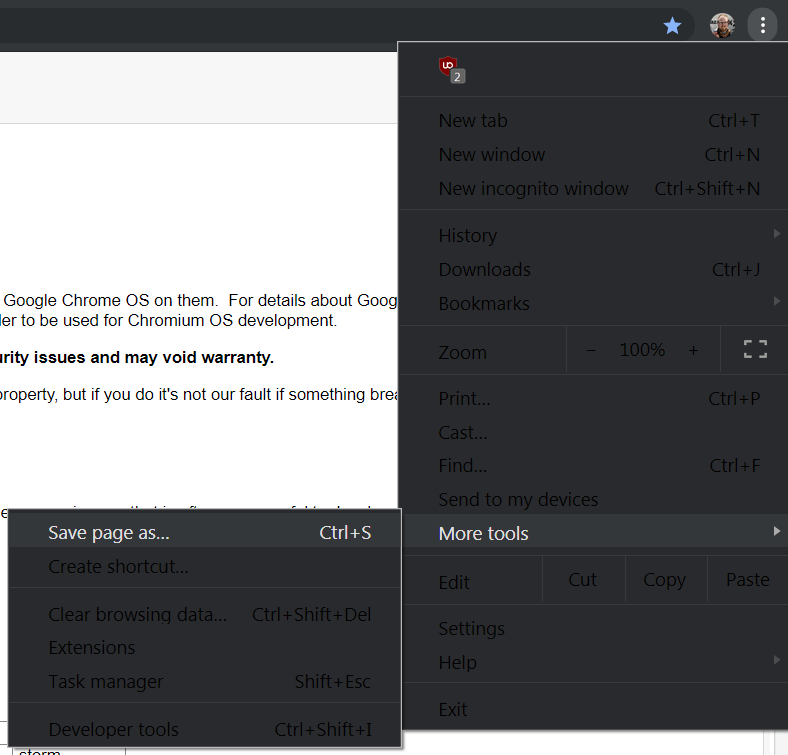Click the Cut button
This screenshot has height=755, width=788.
582,580
